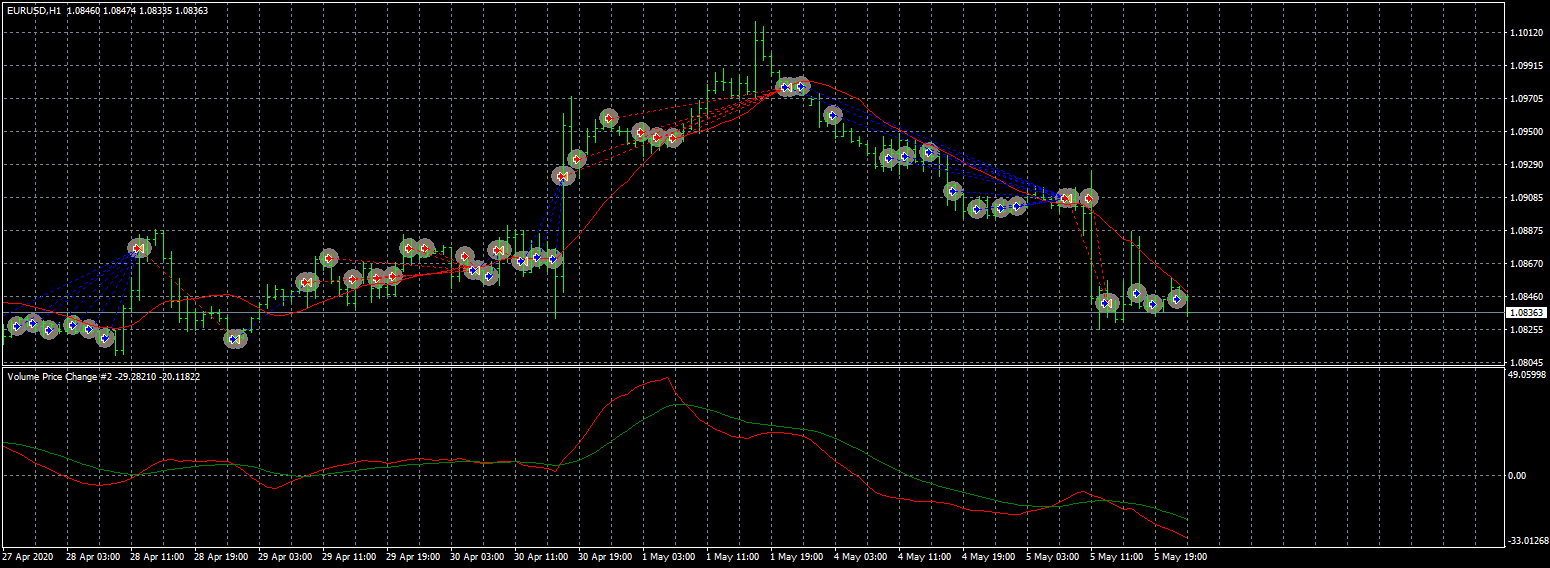Click the 1.09915 price axis label

click(1527, 66)
